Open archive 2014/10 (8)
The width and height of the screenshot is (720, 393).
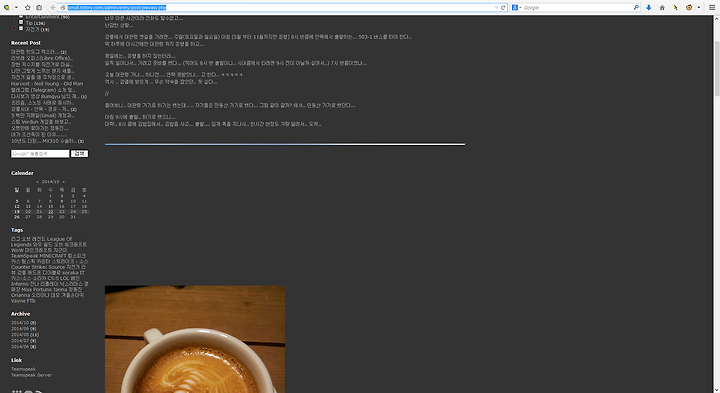tap(24, 323)
